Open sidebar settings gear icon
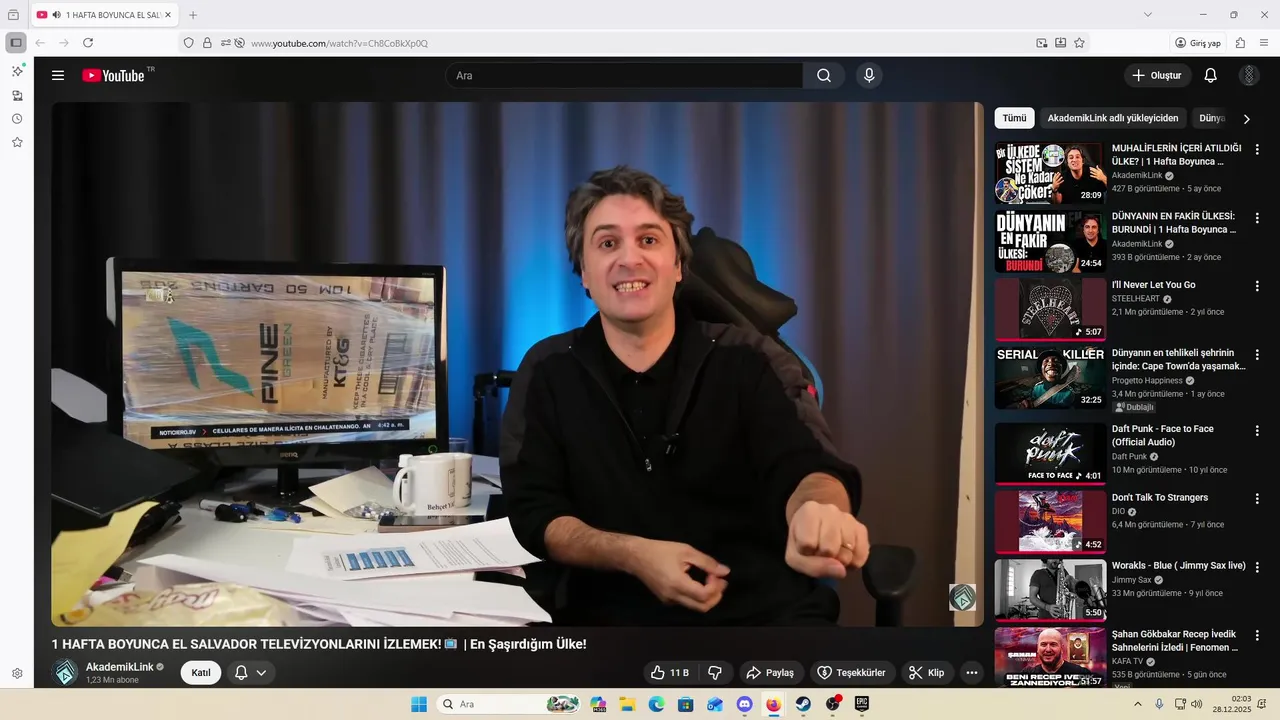The width and height of the screenshot is (1280, 720). (17, 674)
